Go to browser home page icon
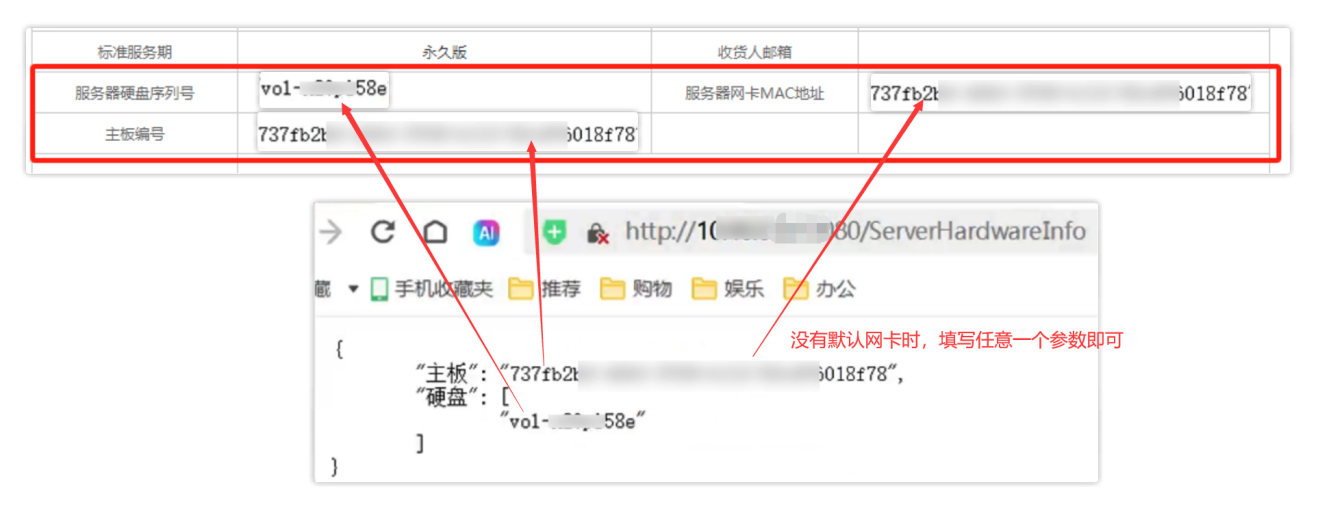This screenshot has width=1320, height=511. tap(434, 232)
